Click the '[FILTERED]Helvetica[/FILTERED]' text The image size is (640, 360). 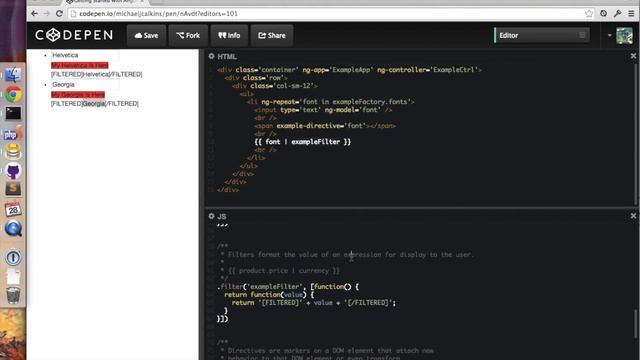[97, 74]
